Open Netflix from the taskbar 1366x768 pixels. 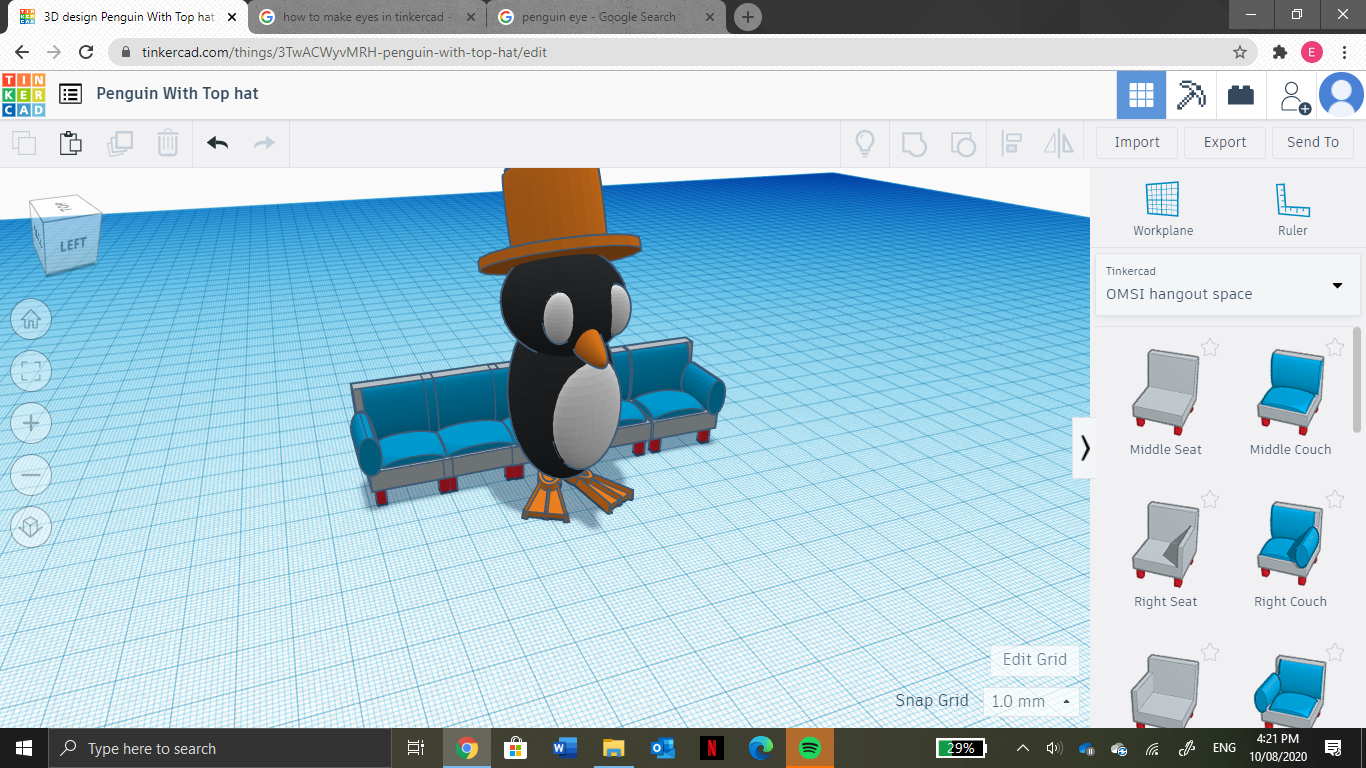point(711,748)
